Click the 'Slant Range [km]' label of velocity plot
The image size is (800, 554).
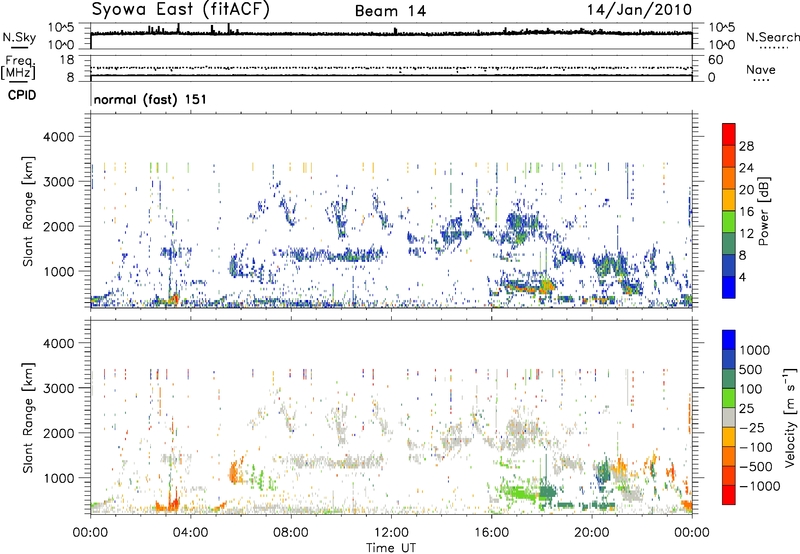coord(28,418)
